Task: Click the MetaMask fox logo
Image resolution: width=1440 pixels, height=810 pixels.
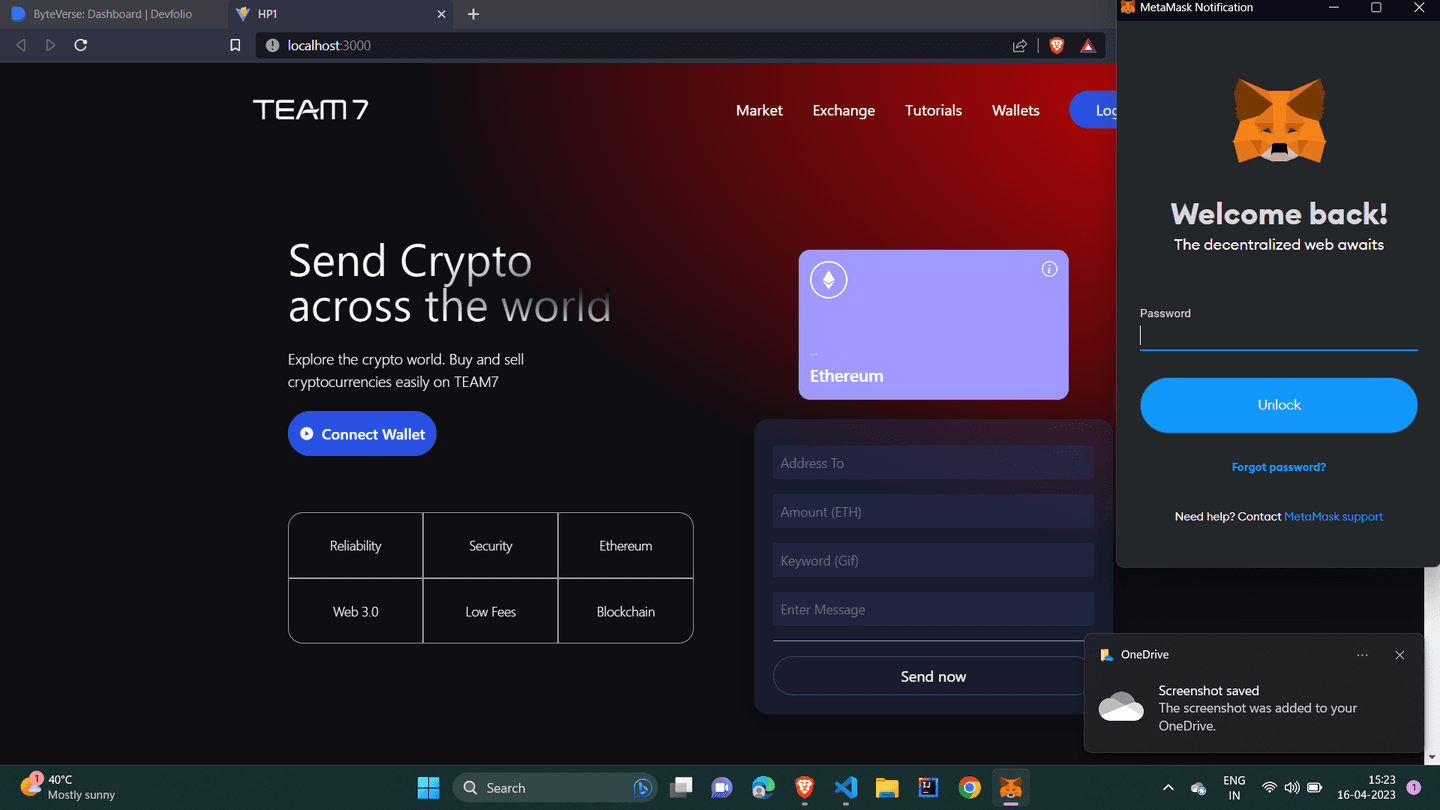Action: pyautogui.click(x=1279, y=121)
